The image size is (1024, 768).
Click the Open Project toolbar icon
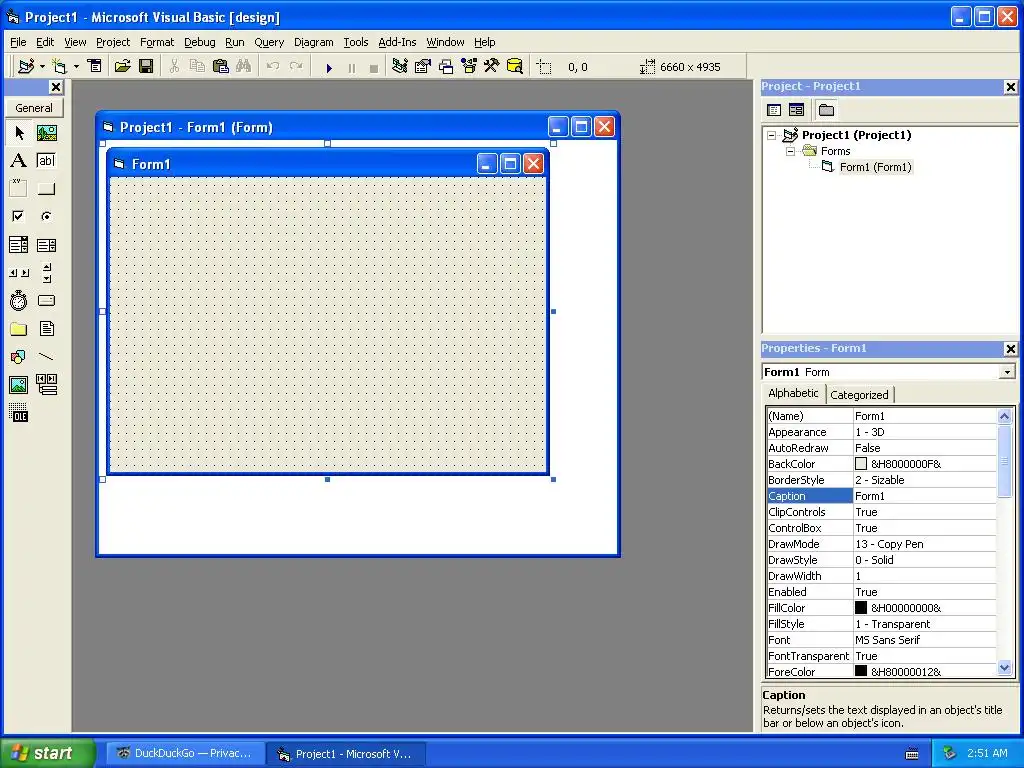123,66
